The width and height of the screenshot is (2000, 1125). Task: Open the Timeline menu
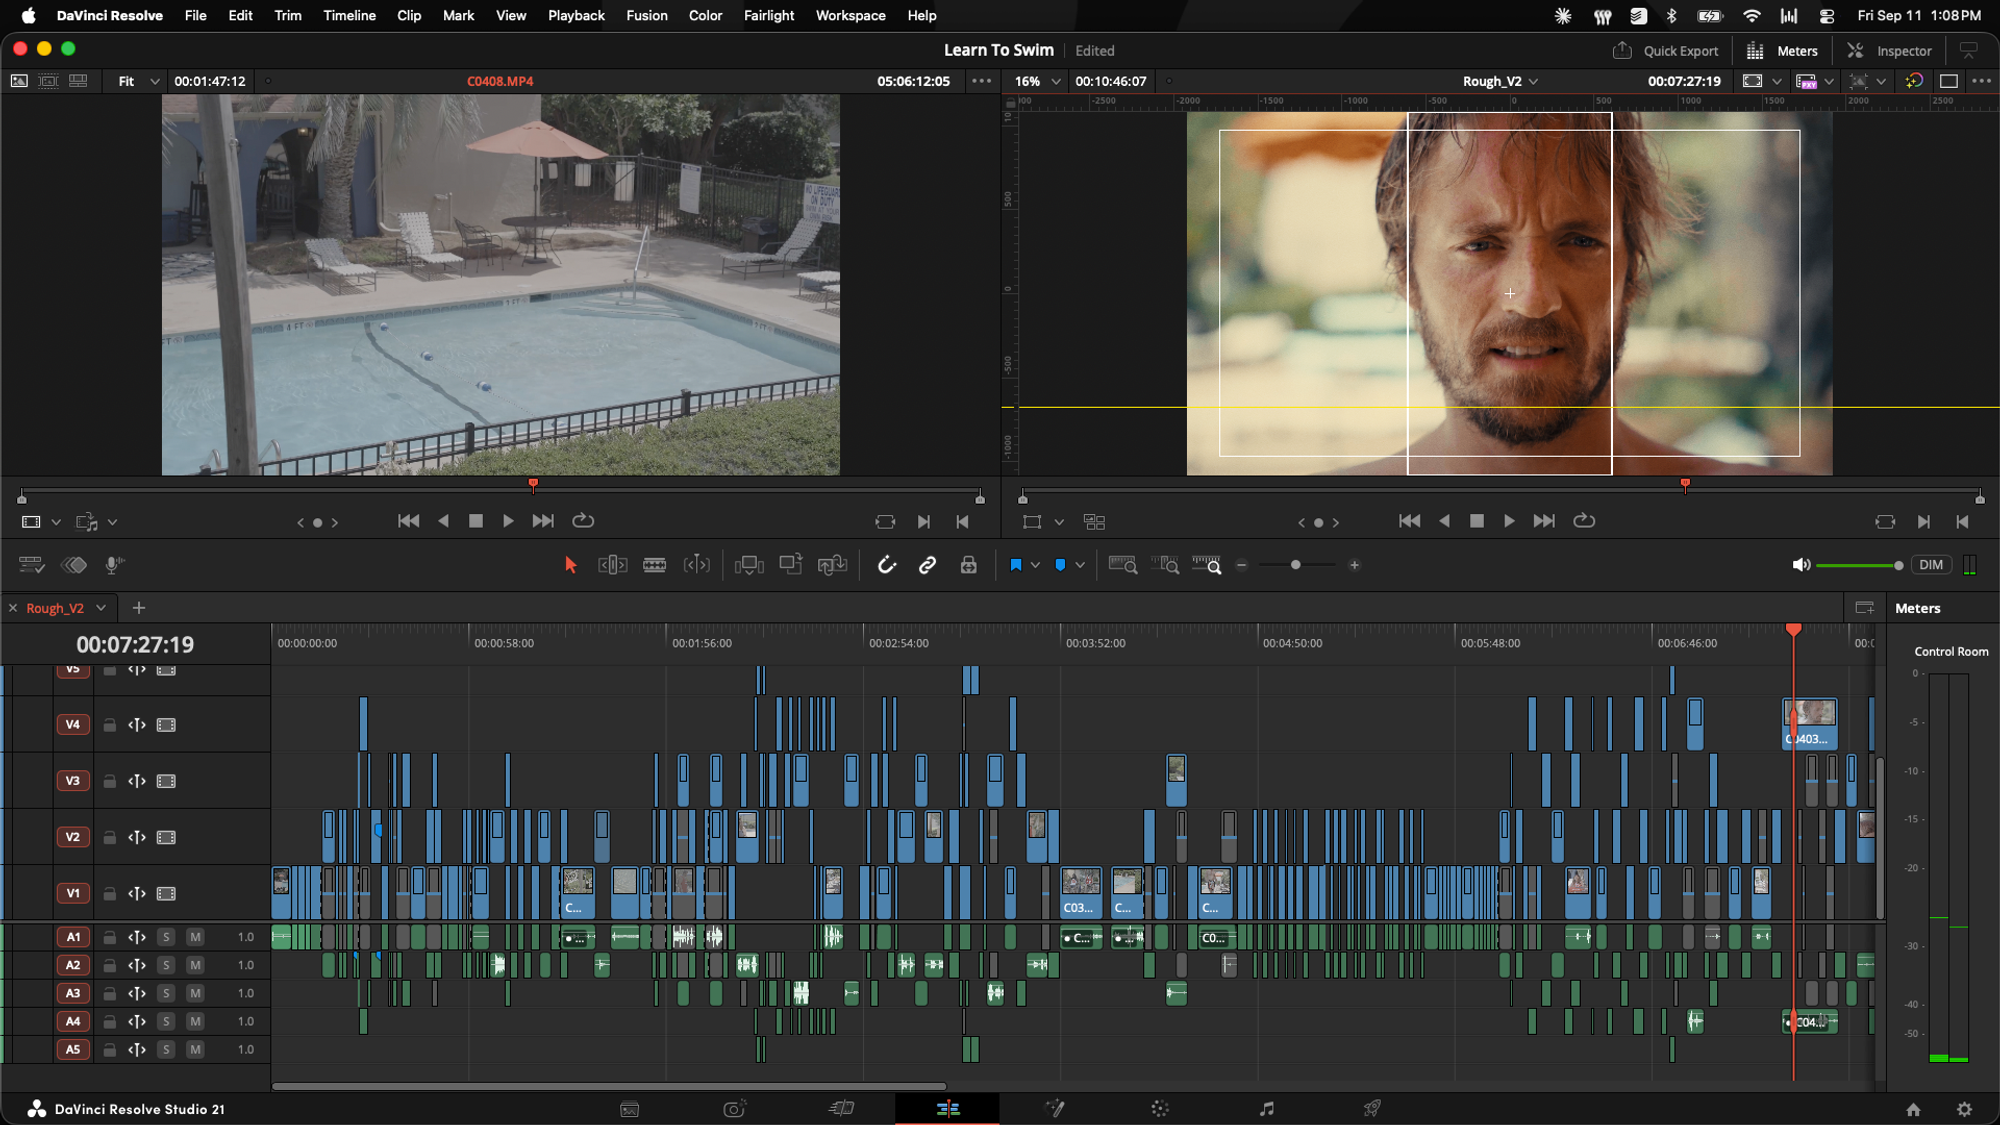[349, 15]
